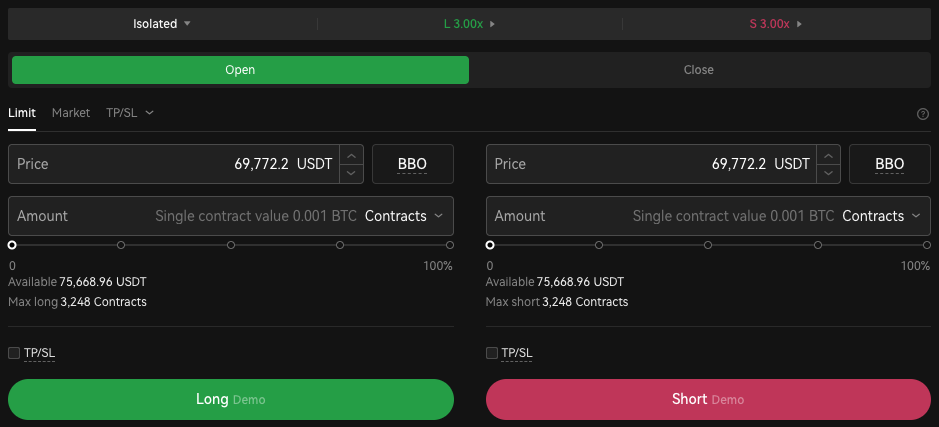
Task: Click the short order Amount input field
Action: 560,216
